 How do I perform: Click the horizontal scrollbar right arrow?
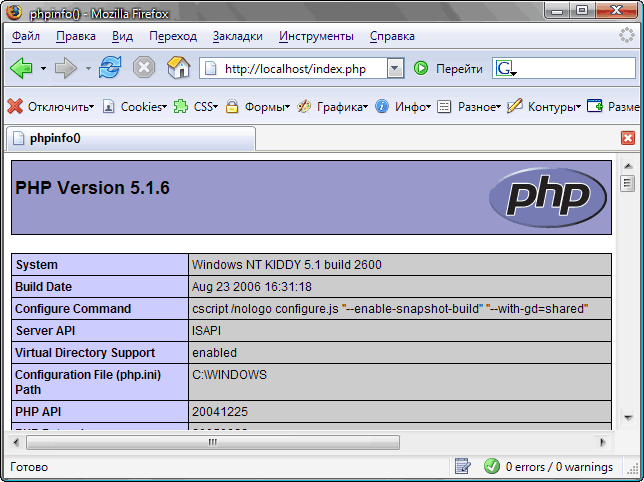pyautogui.click(x=603, y=442)
